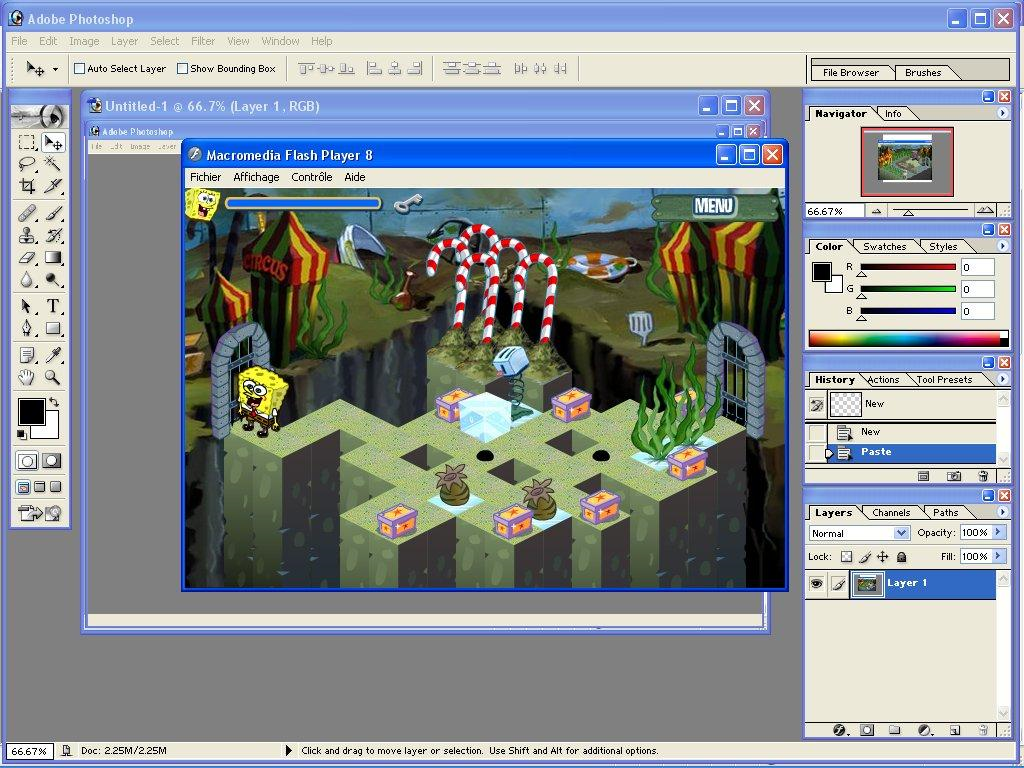Open the Fill slider arrow
This screenshot has height=768, width=1024.
coord(998,556)
